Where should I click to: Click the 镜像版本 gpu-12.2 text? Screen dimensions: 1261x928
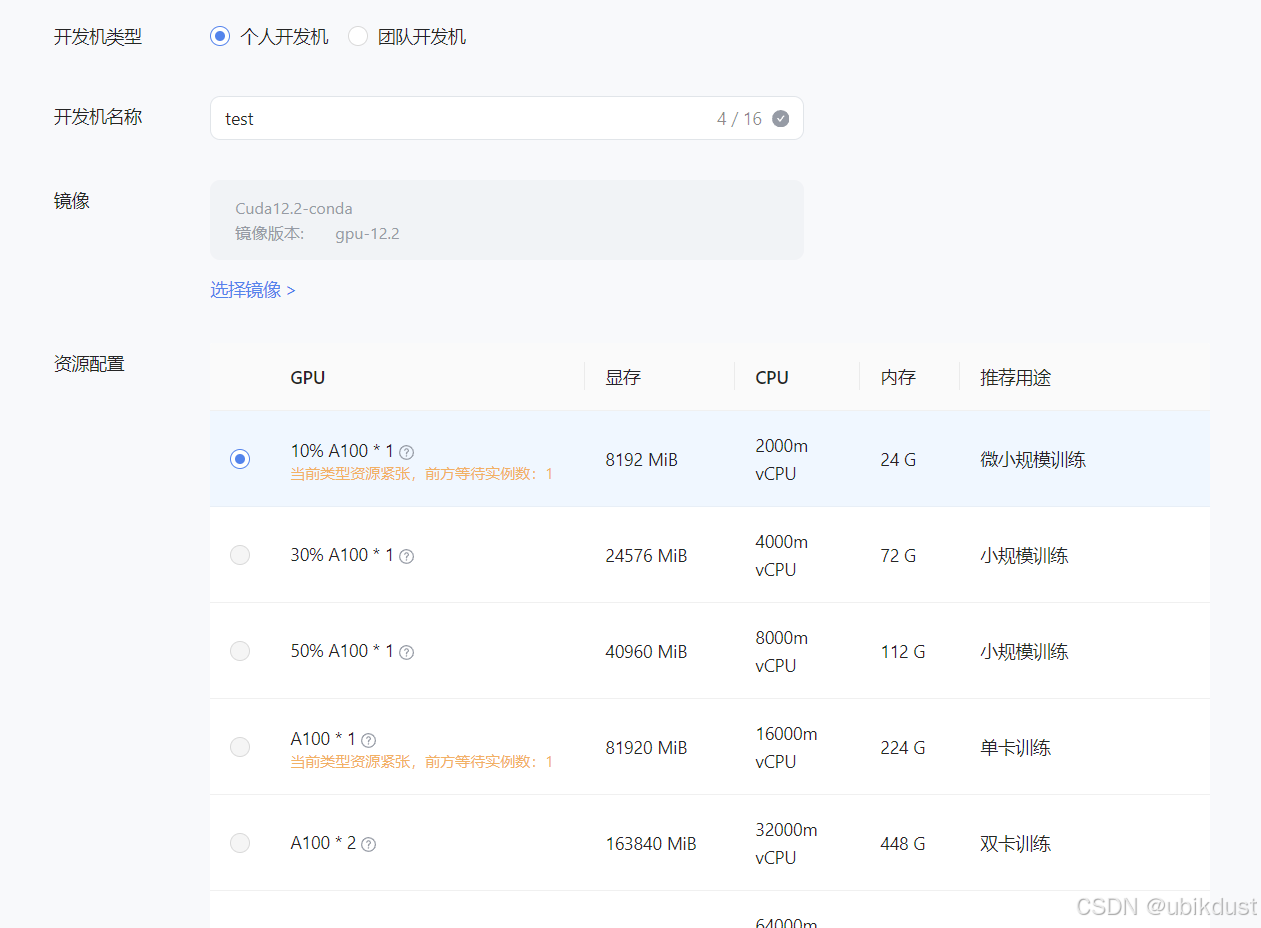317,234
